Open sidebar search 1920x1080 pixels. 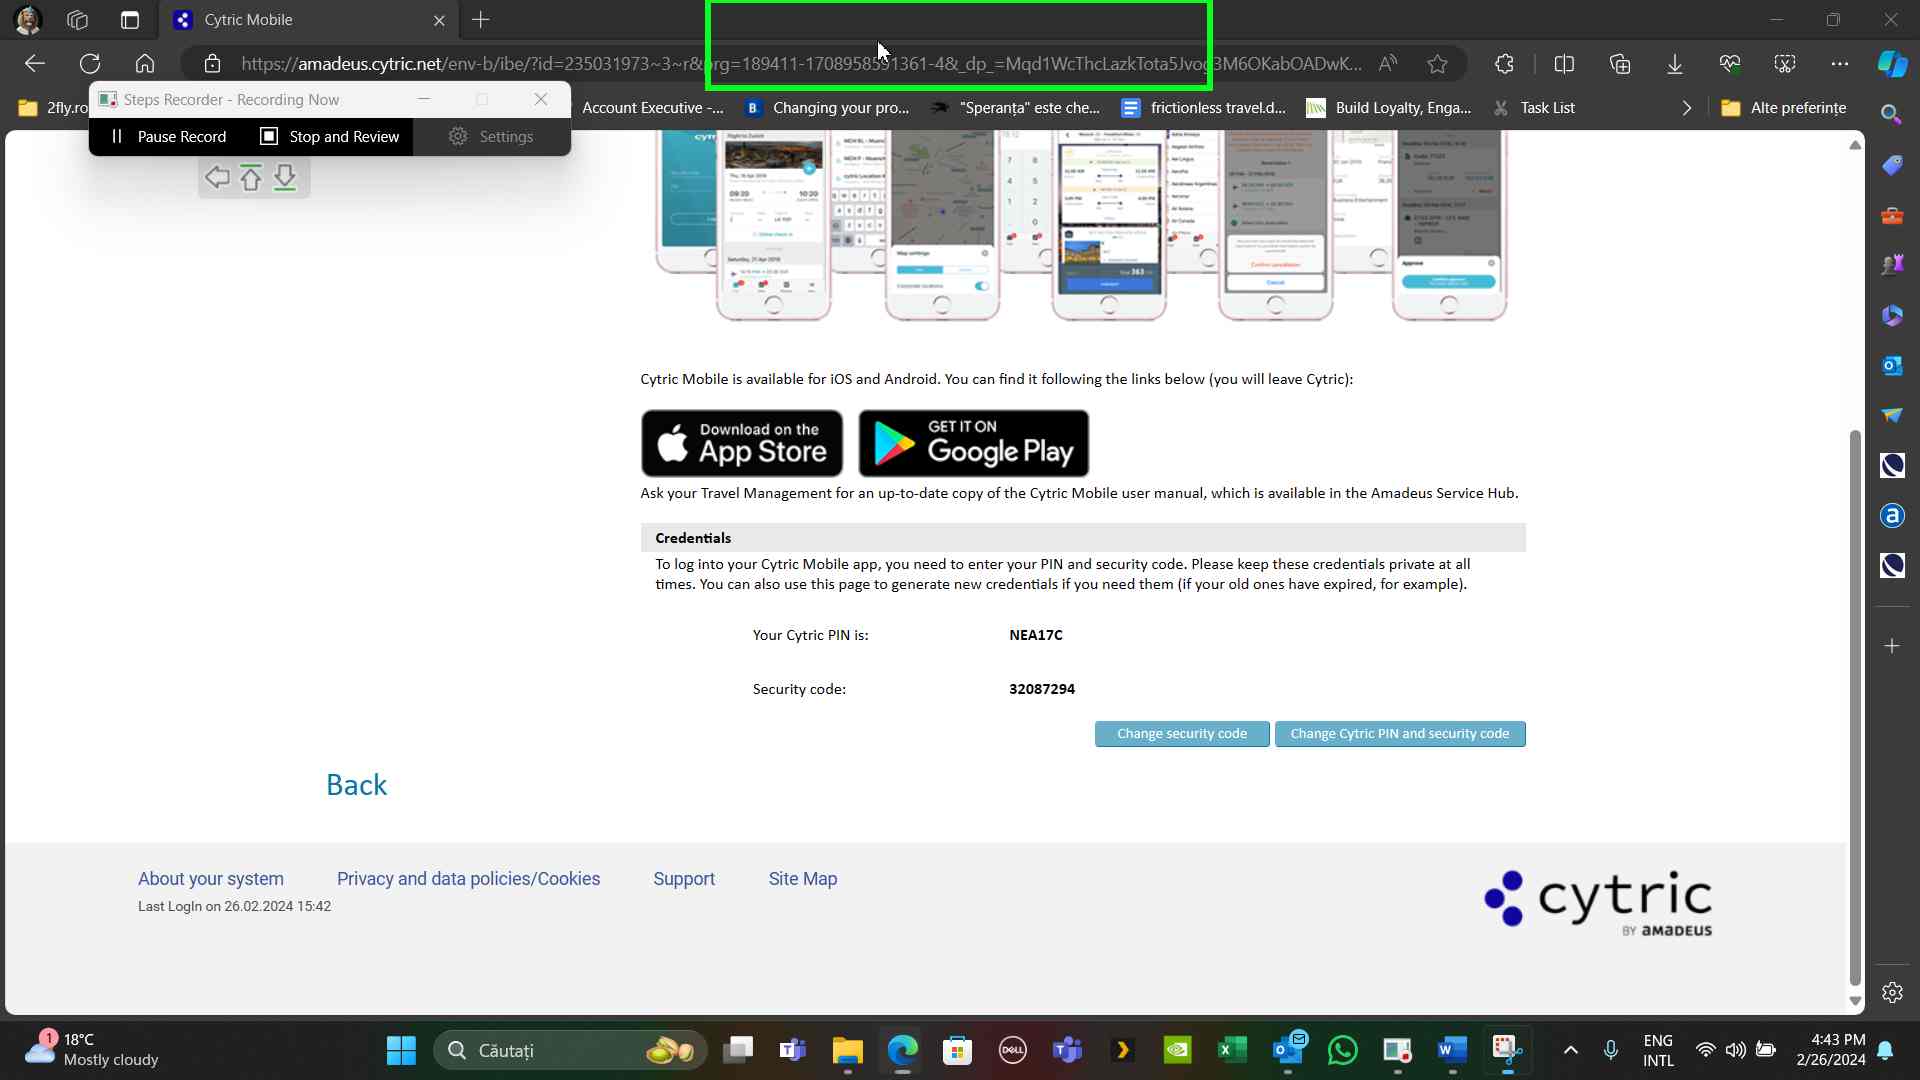click(1891, 115)
